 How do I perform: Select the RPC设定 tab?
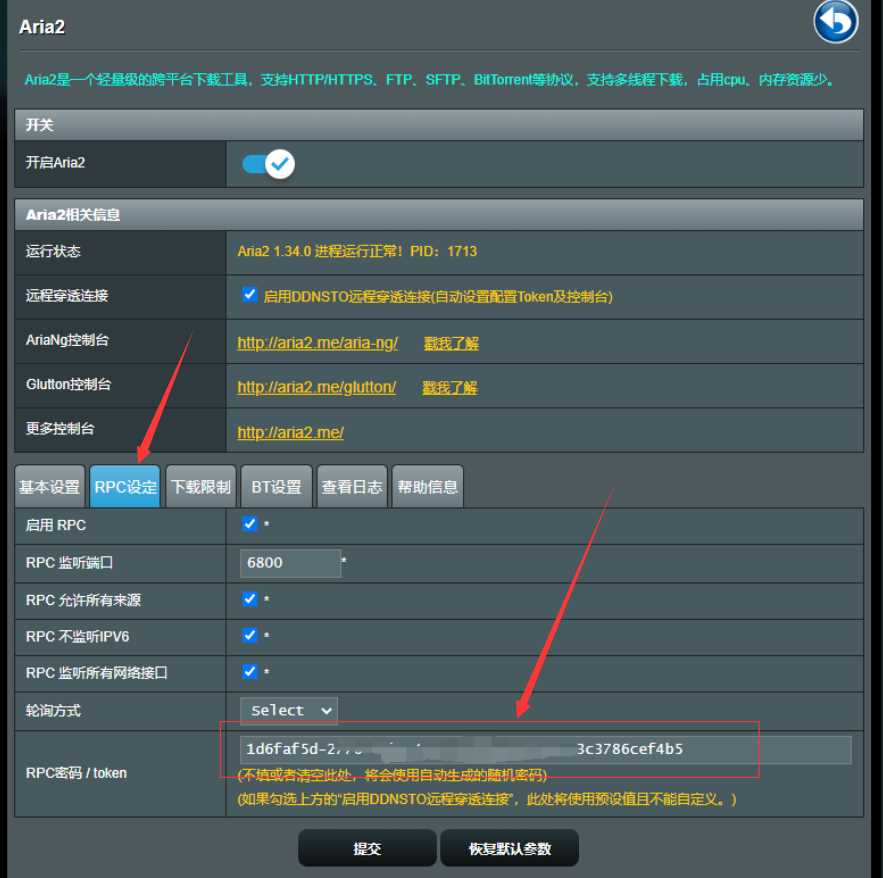pos(125,487)
